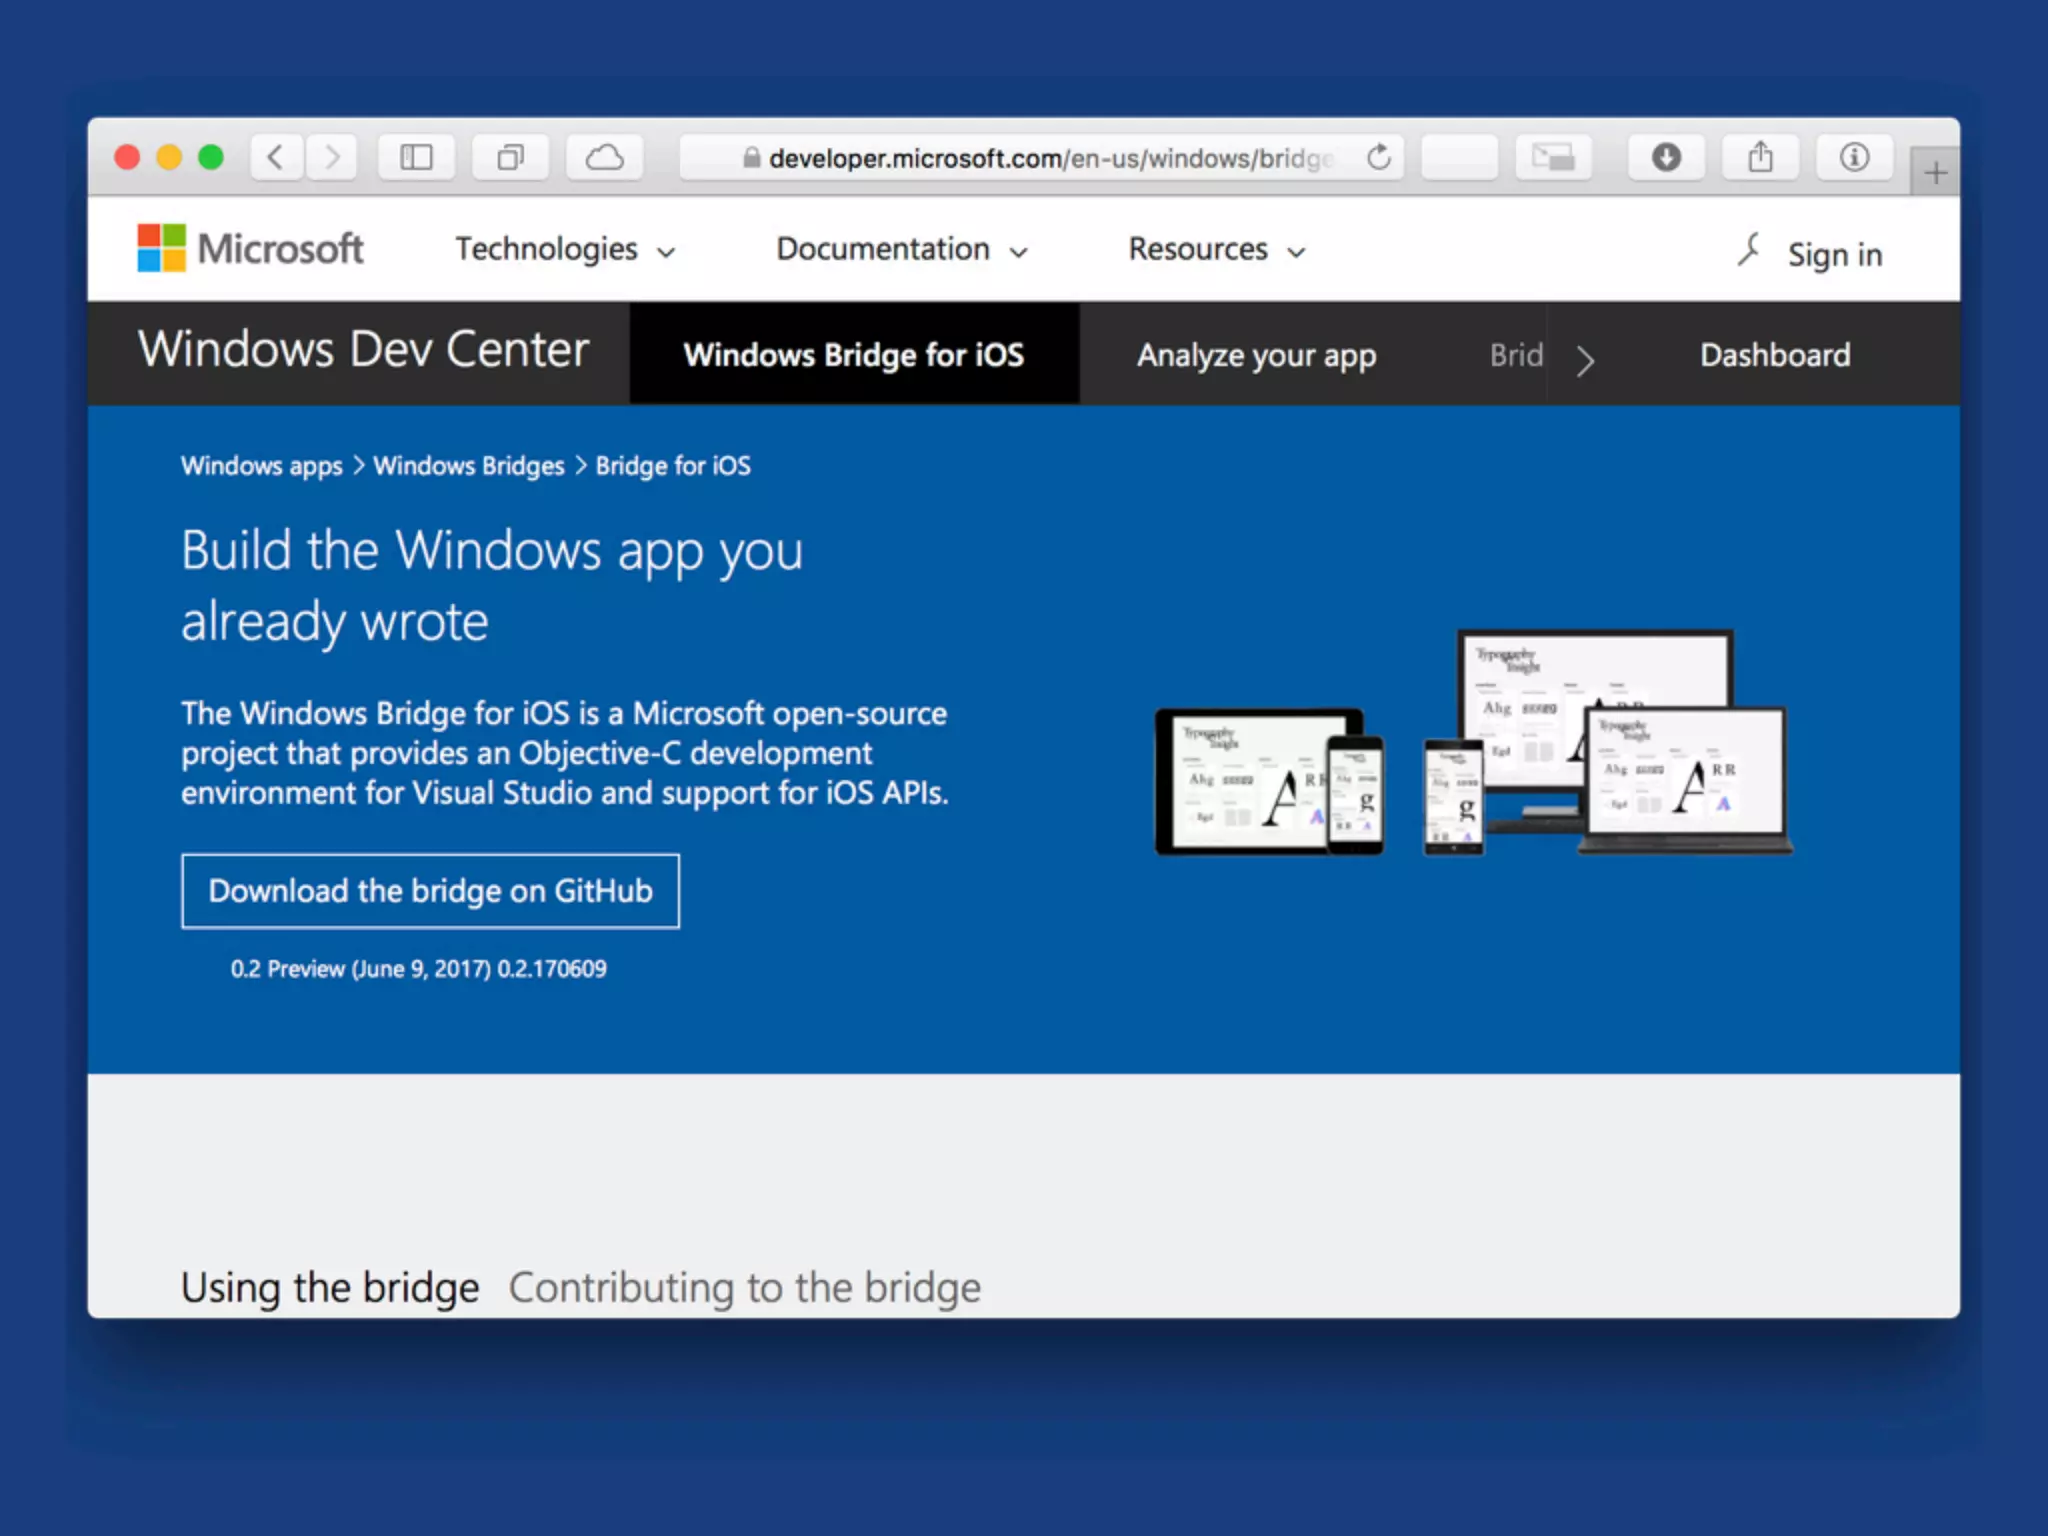This screenshot has height=1536, width=2048.
Task: Select the Analyze your app tab
Action: coord(1256,355)
